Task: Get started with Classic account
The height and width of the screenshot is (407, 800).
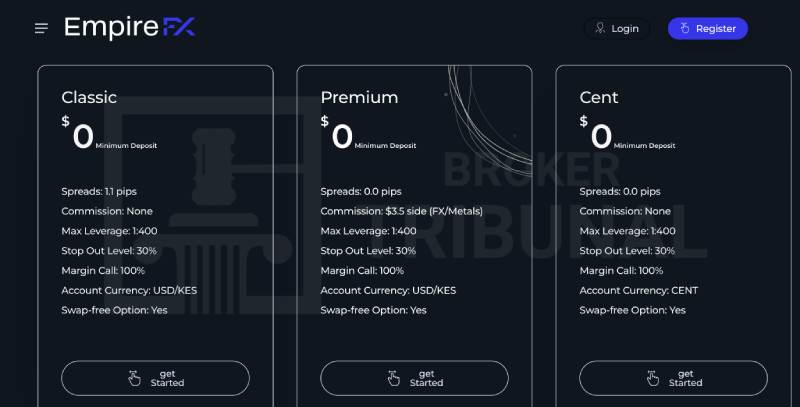Action: 156,378
